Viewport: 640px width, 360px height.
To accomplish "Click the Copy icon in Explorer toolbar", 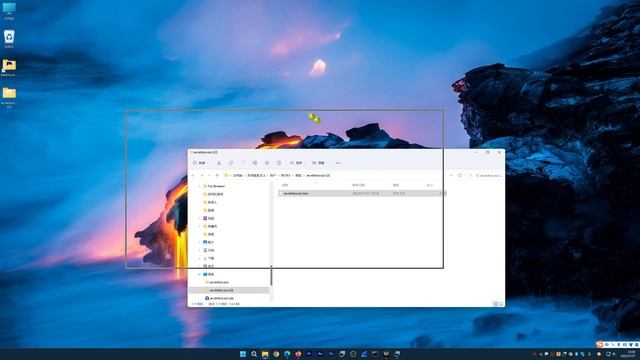I will click(231, 163).
